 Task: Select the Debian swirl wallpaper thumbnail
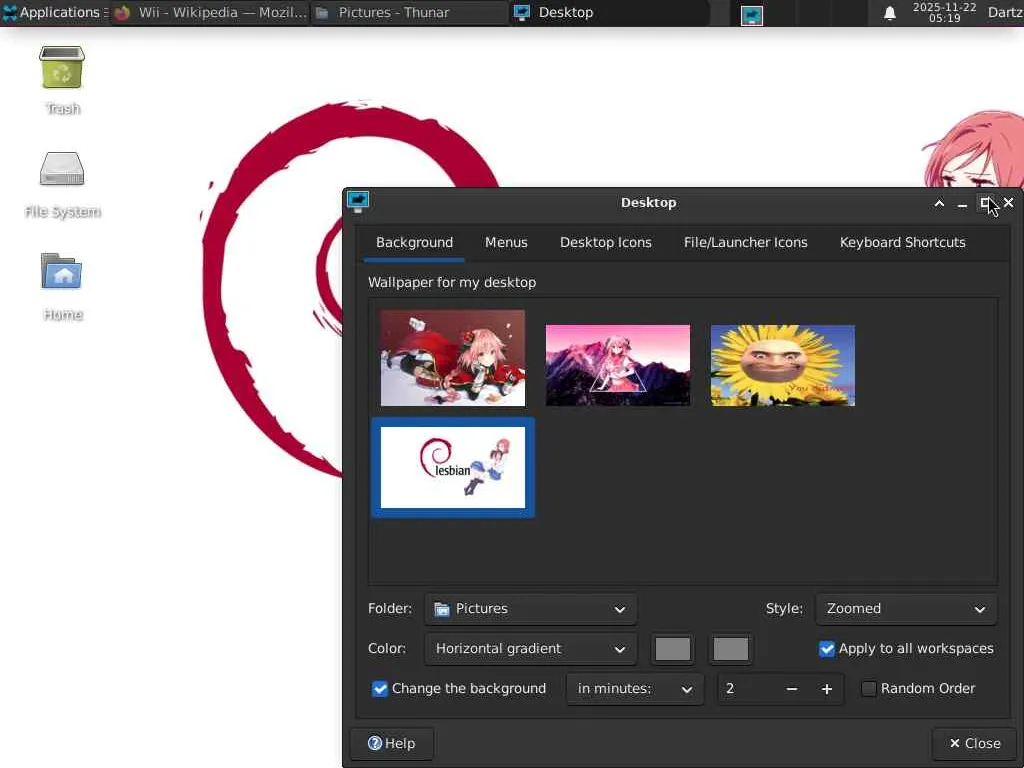(453, 468)
